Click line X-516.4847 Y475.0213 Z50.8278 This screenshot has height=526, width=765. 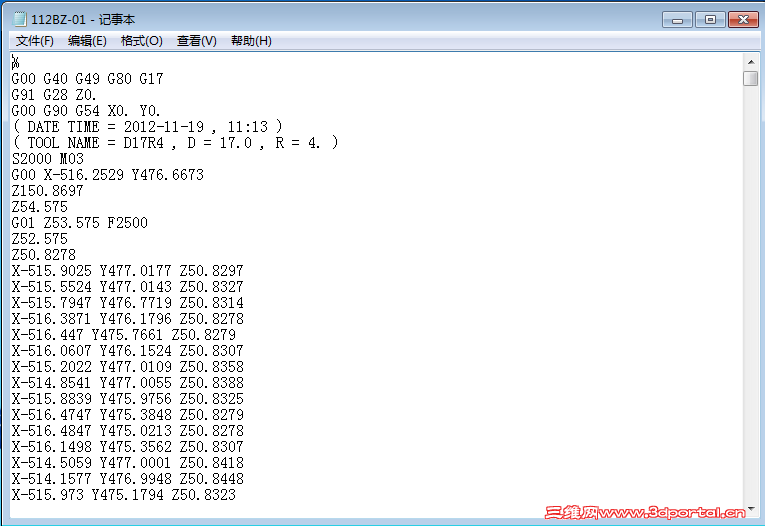pyautogui.click(x=127, y=431)
